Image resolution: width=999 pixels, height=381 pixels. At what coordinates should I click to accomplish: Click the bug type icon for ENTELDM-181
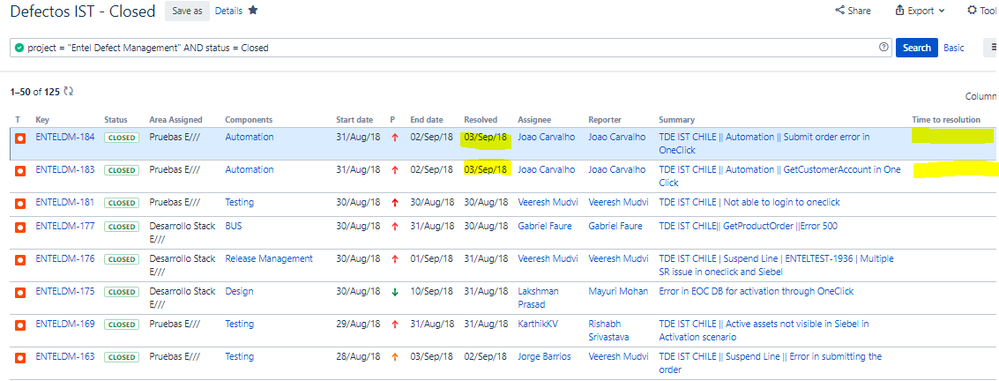[20, 203]
